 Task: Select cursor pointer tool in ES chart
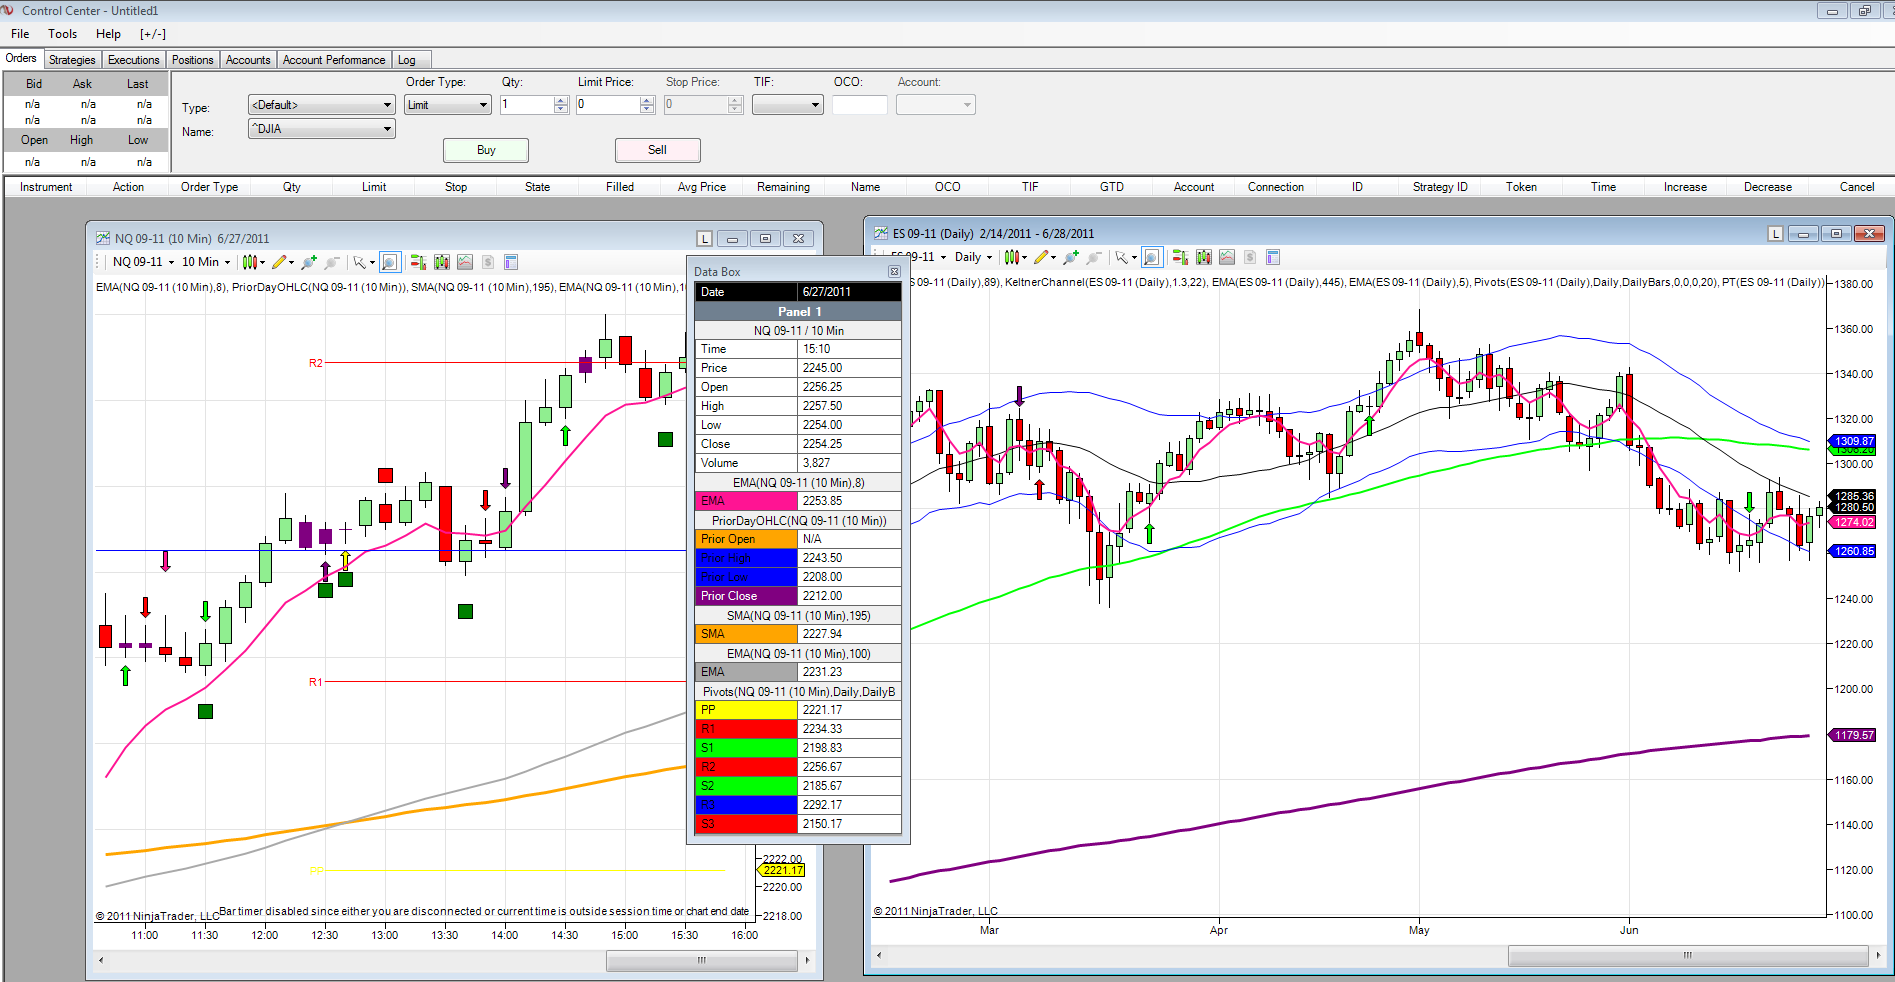1124,257
